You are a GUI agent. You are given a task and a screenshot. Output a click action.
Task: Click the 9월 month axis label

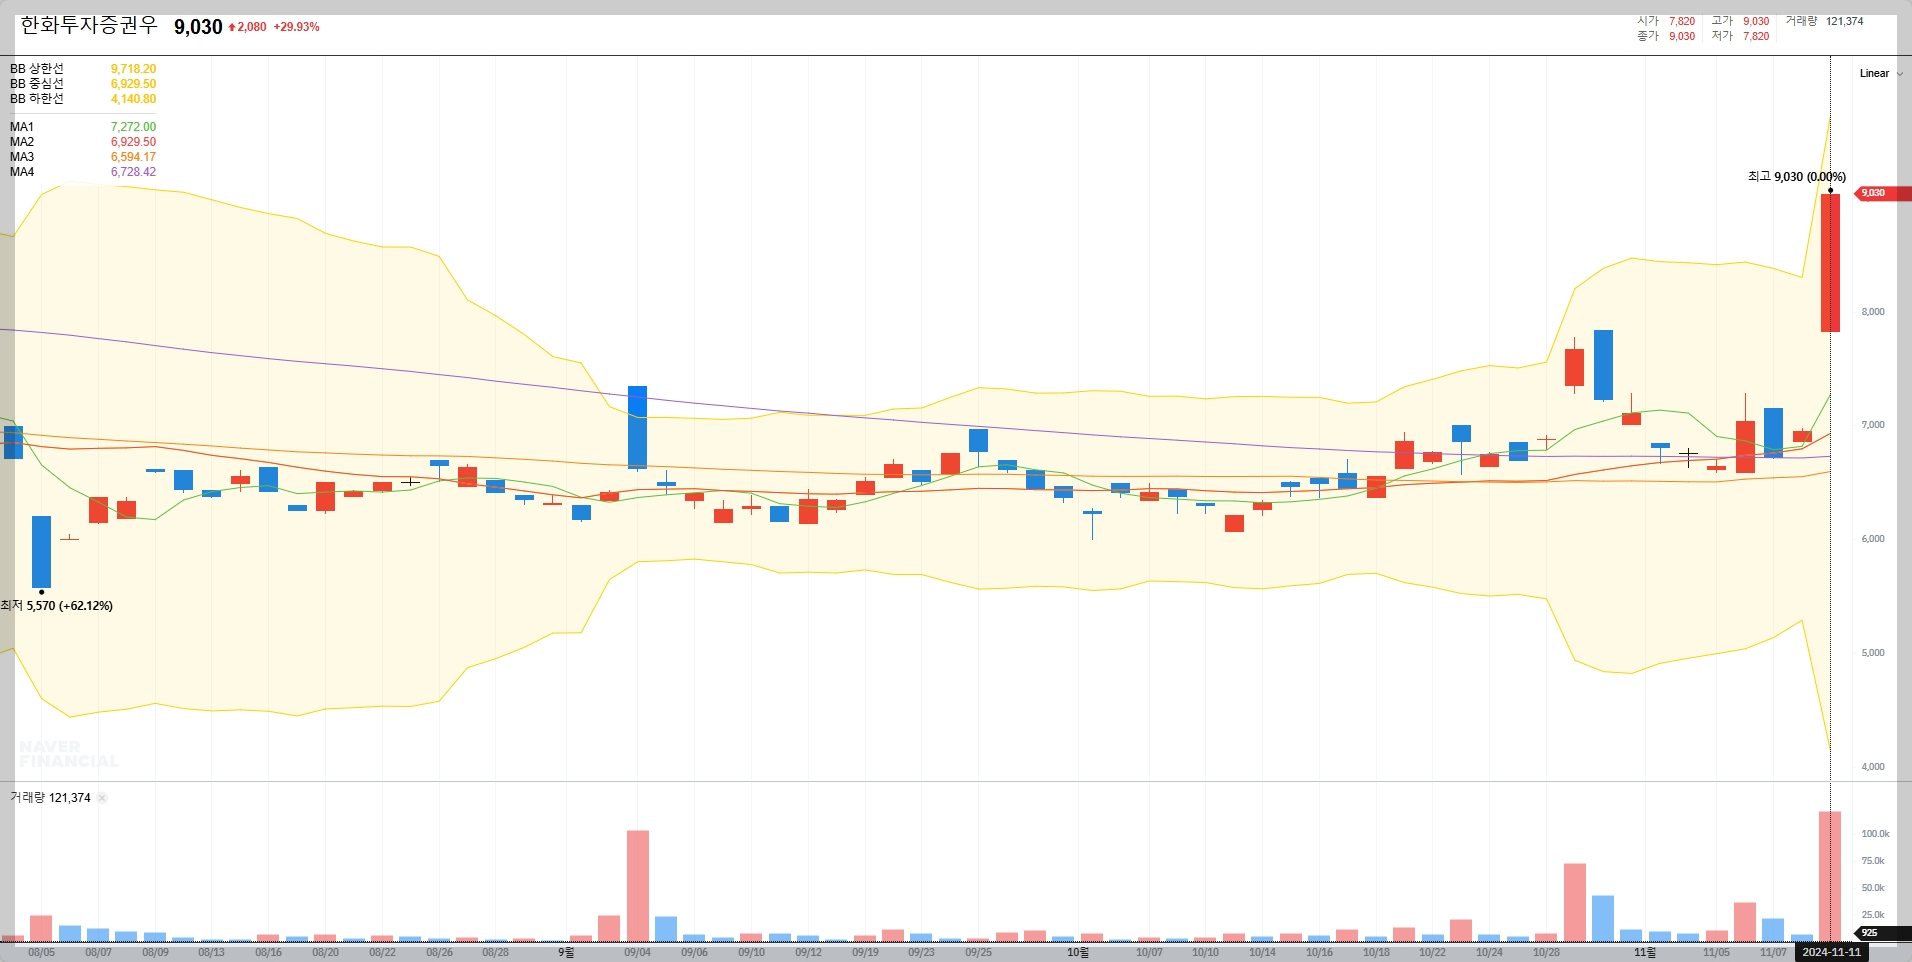[x=566, y=953]
